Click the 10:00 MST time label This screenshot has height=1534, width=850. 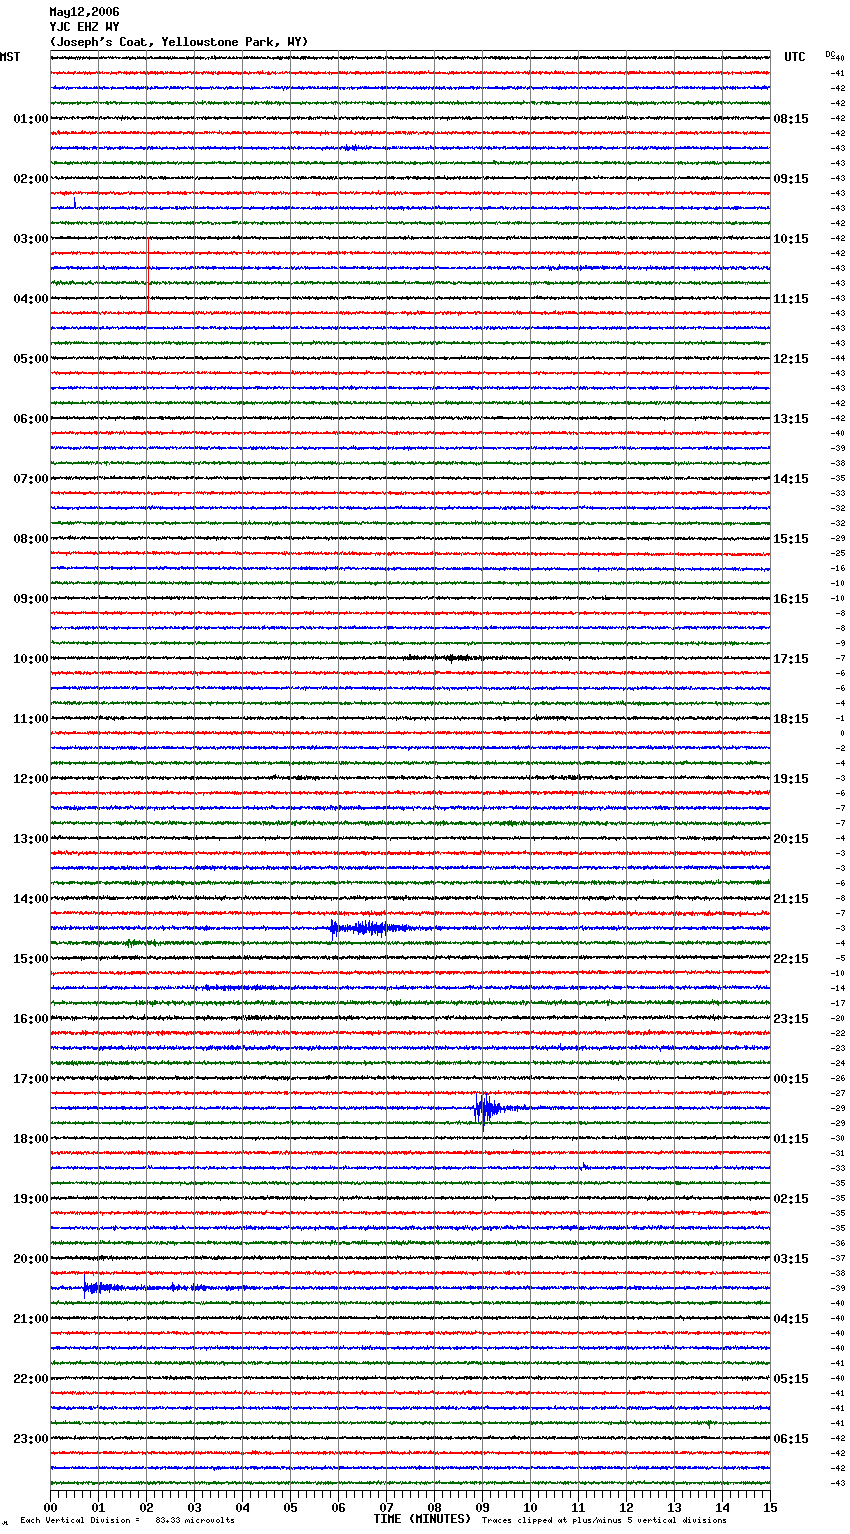click(30, 659)
